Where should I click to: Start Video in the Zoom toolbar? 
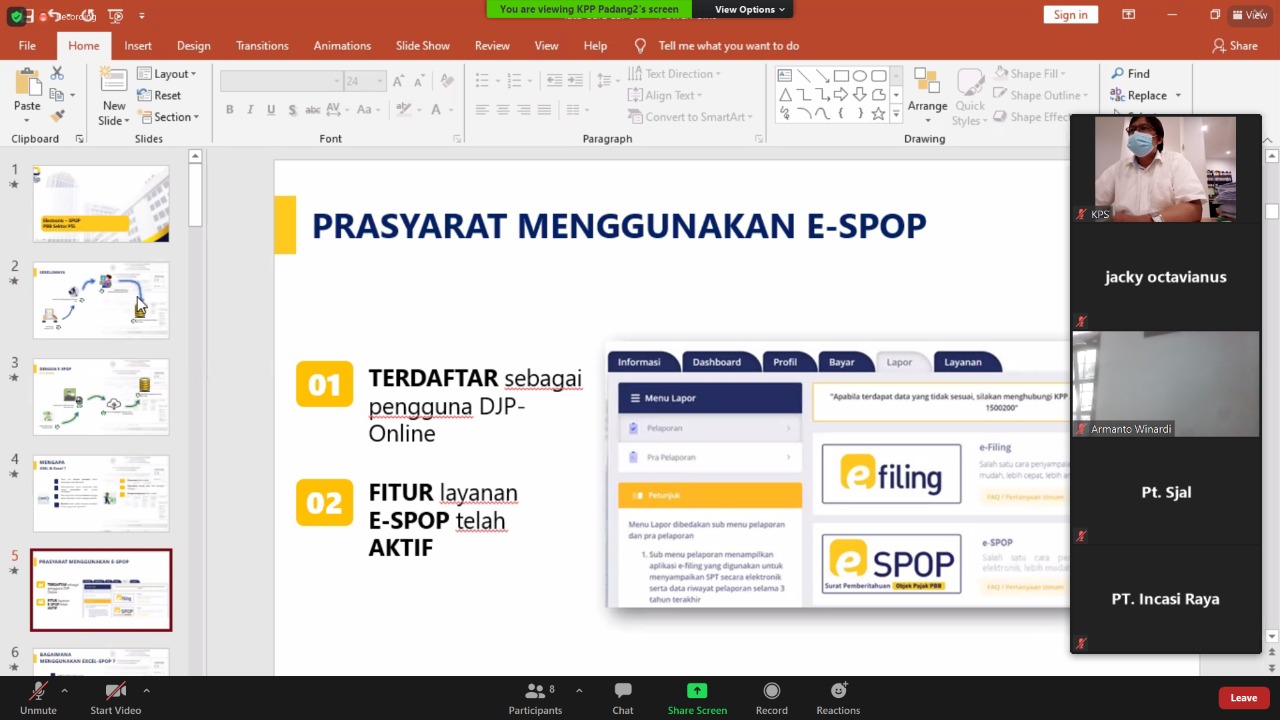tap(115, 691)
